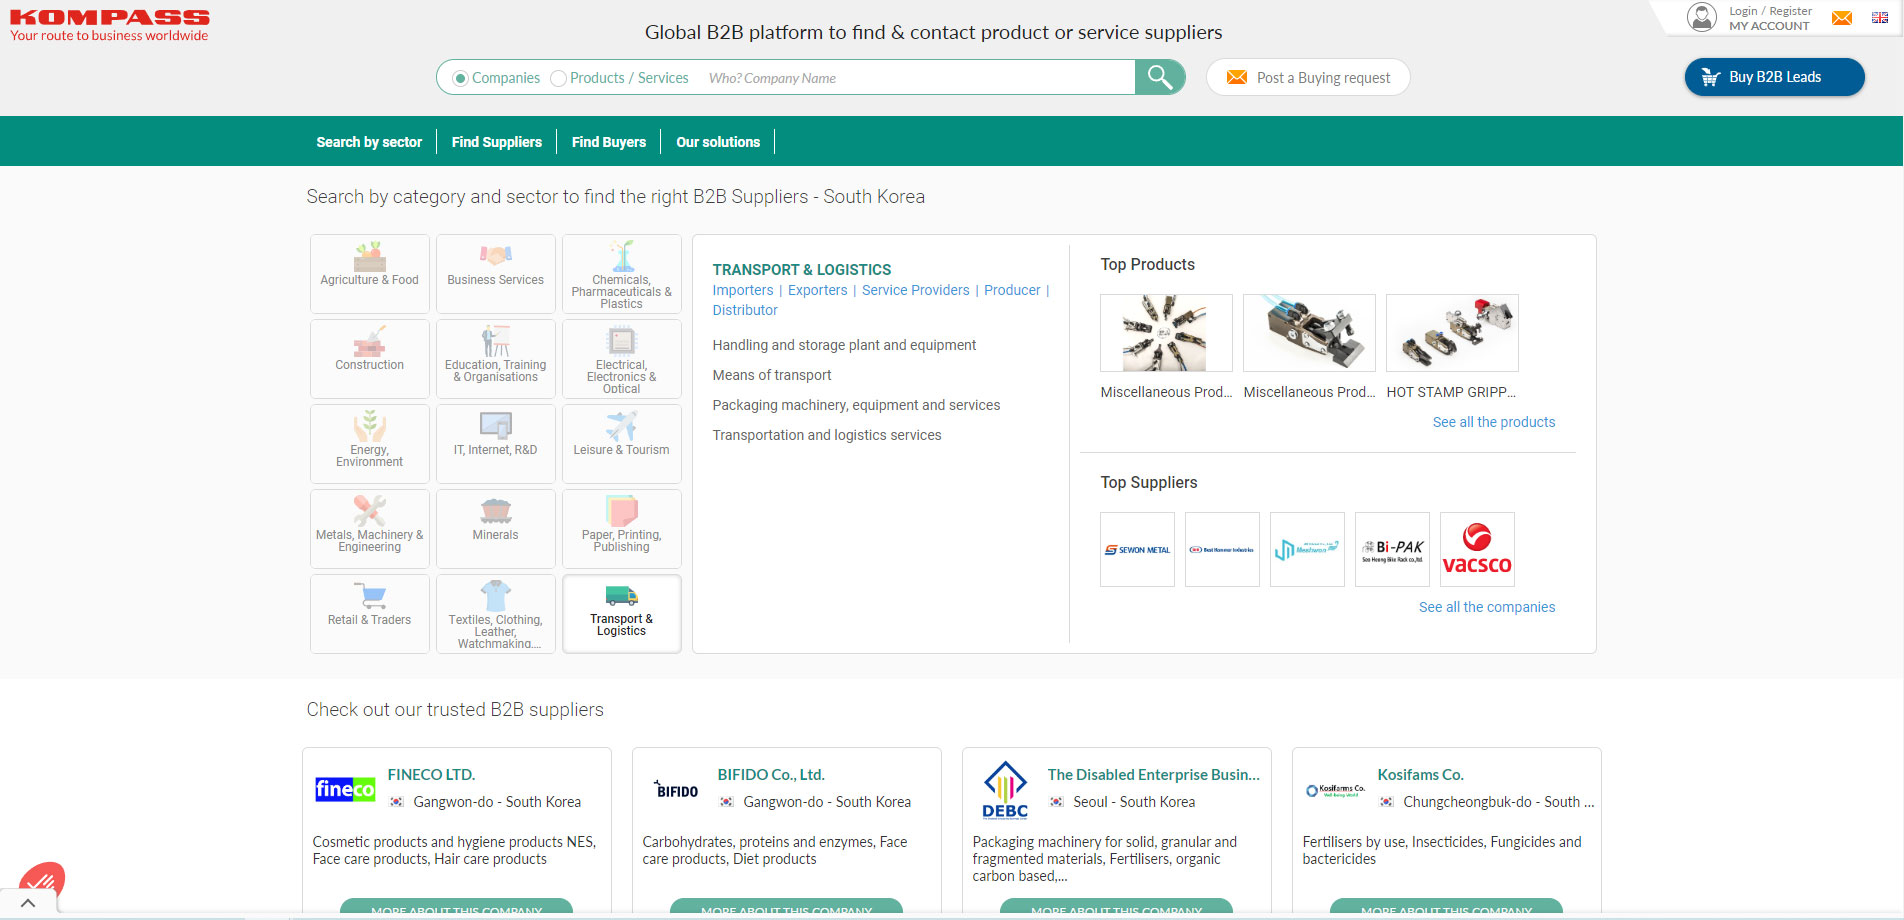Open See all the products link
The image size is (1904, 920).
pos(1493,422)
